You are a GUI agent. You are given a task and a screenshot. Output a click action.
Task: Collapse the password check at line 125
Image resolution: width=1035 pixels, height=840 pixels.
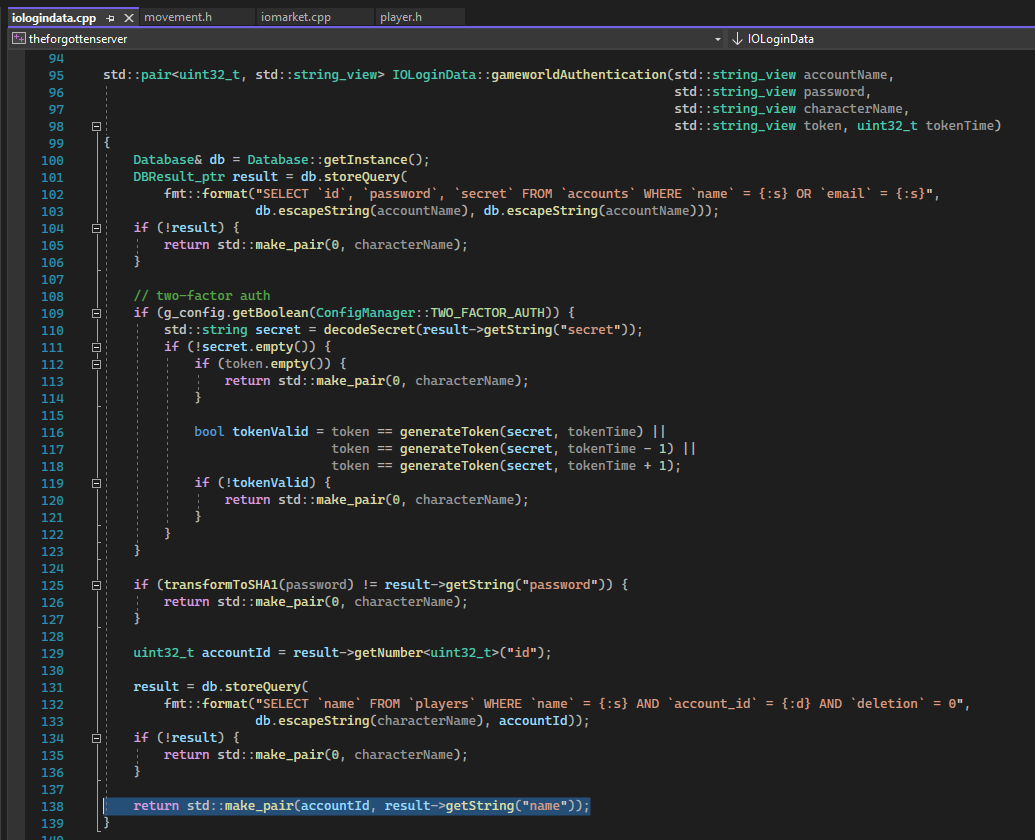click(96, 585)
